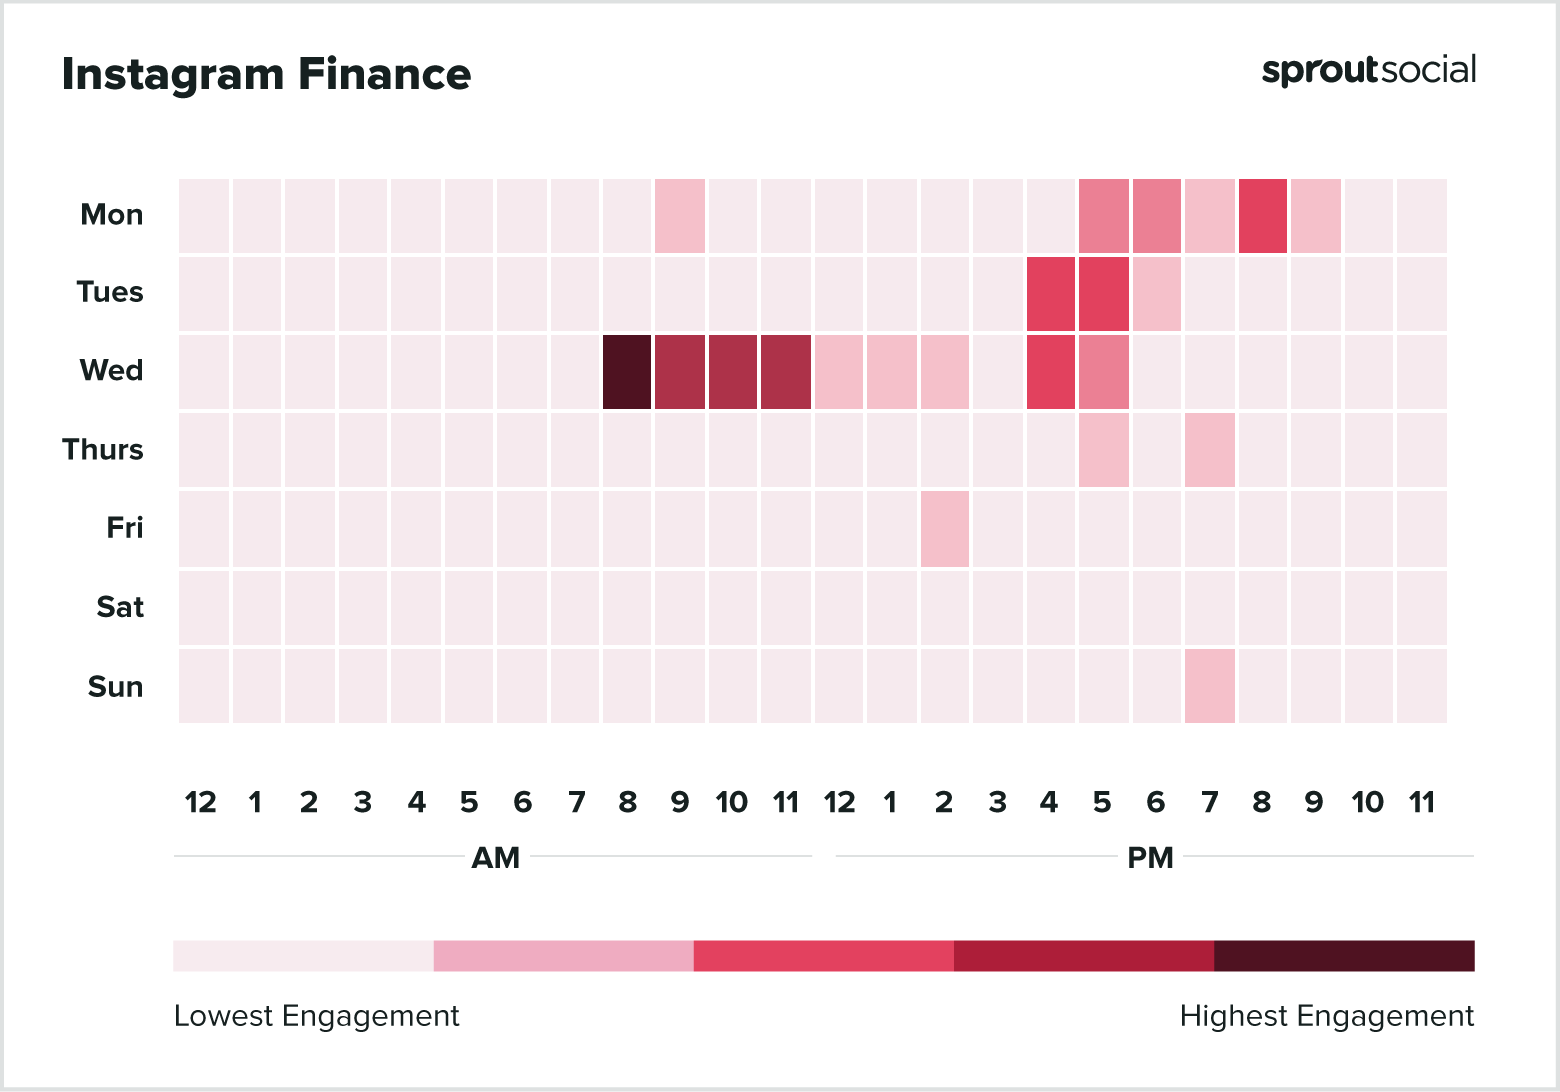Click the darkest Wednesday 8 AM cell
Screen dimensions: 1560x1092
tap(627, 372)
